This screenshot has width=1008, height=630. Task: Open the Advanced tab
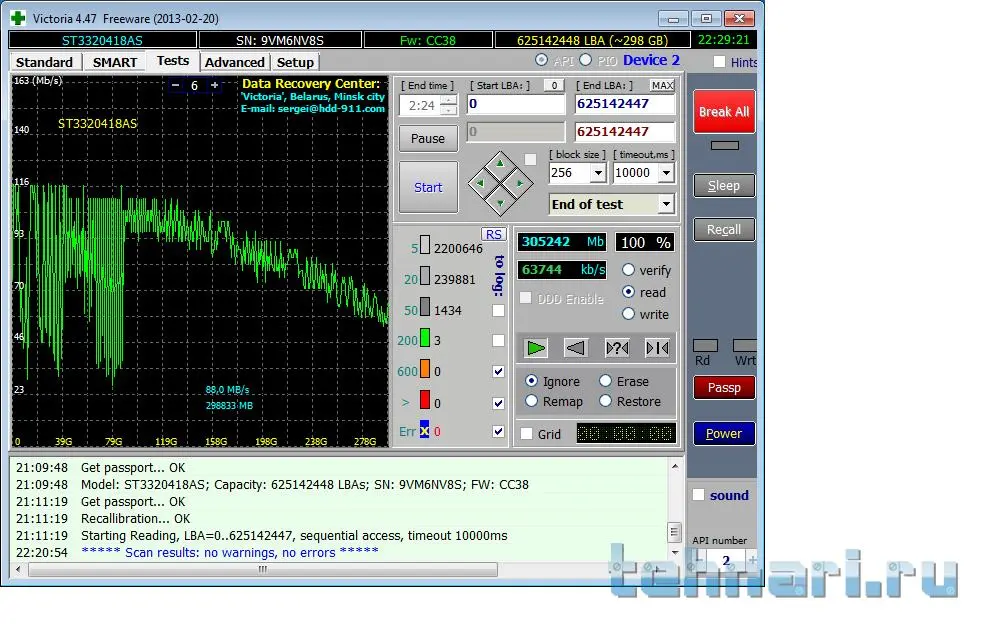(x=234, y=62)
